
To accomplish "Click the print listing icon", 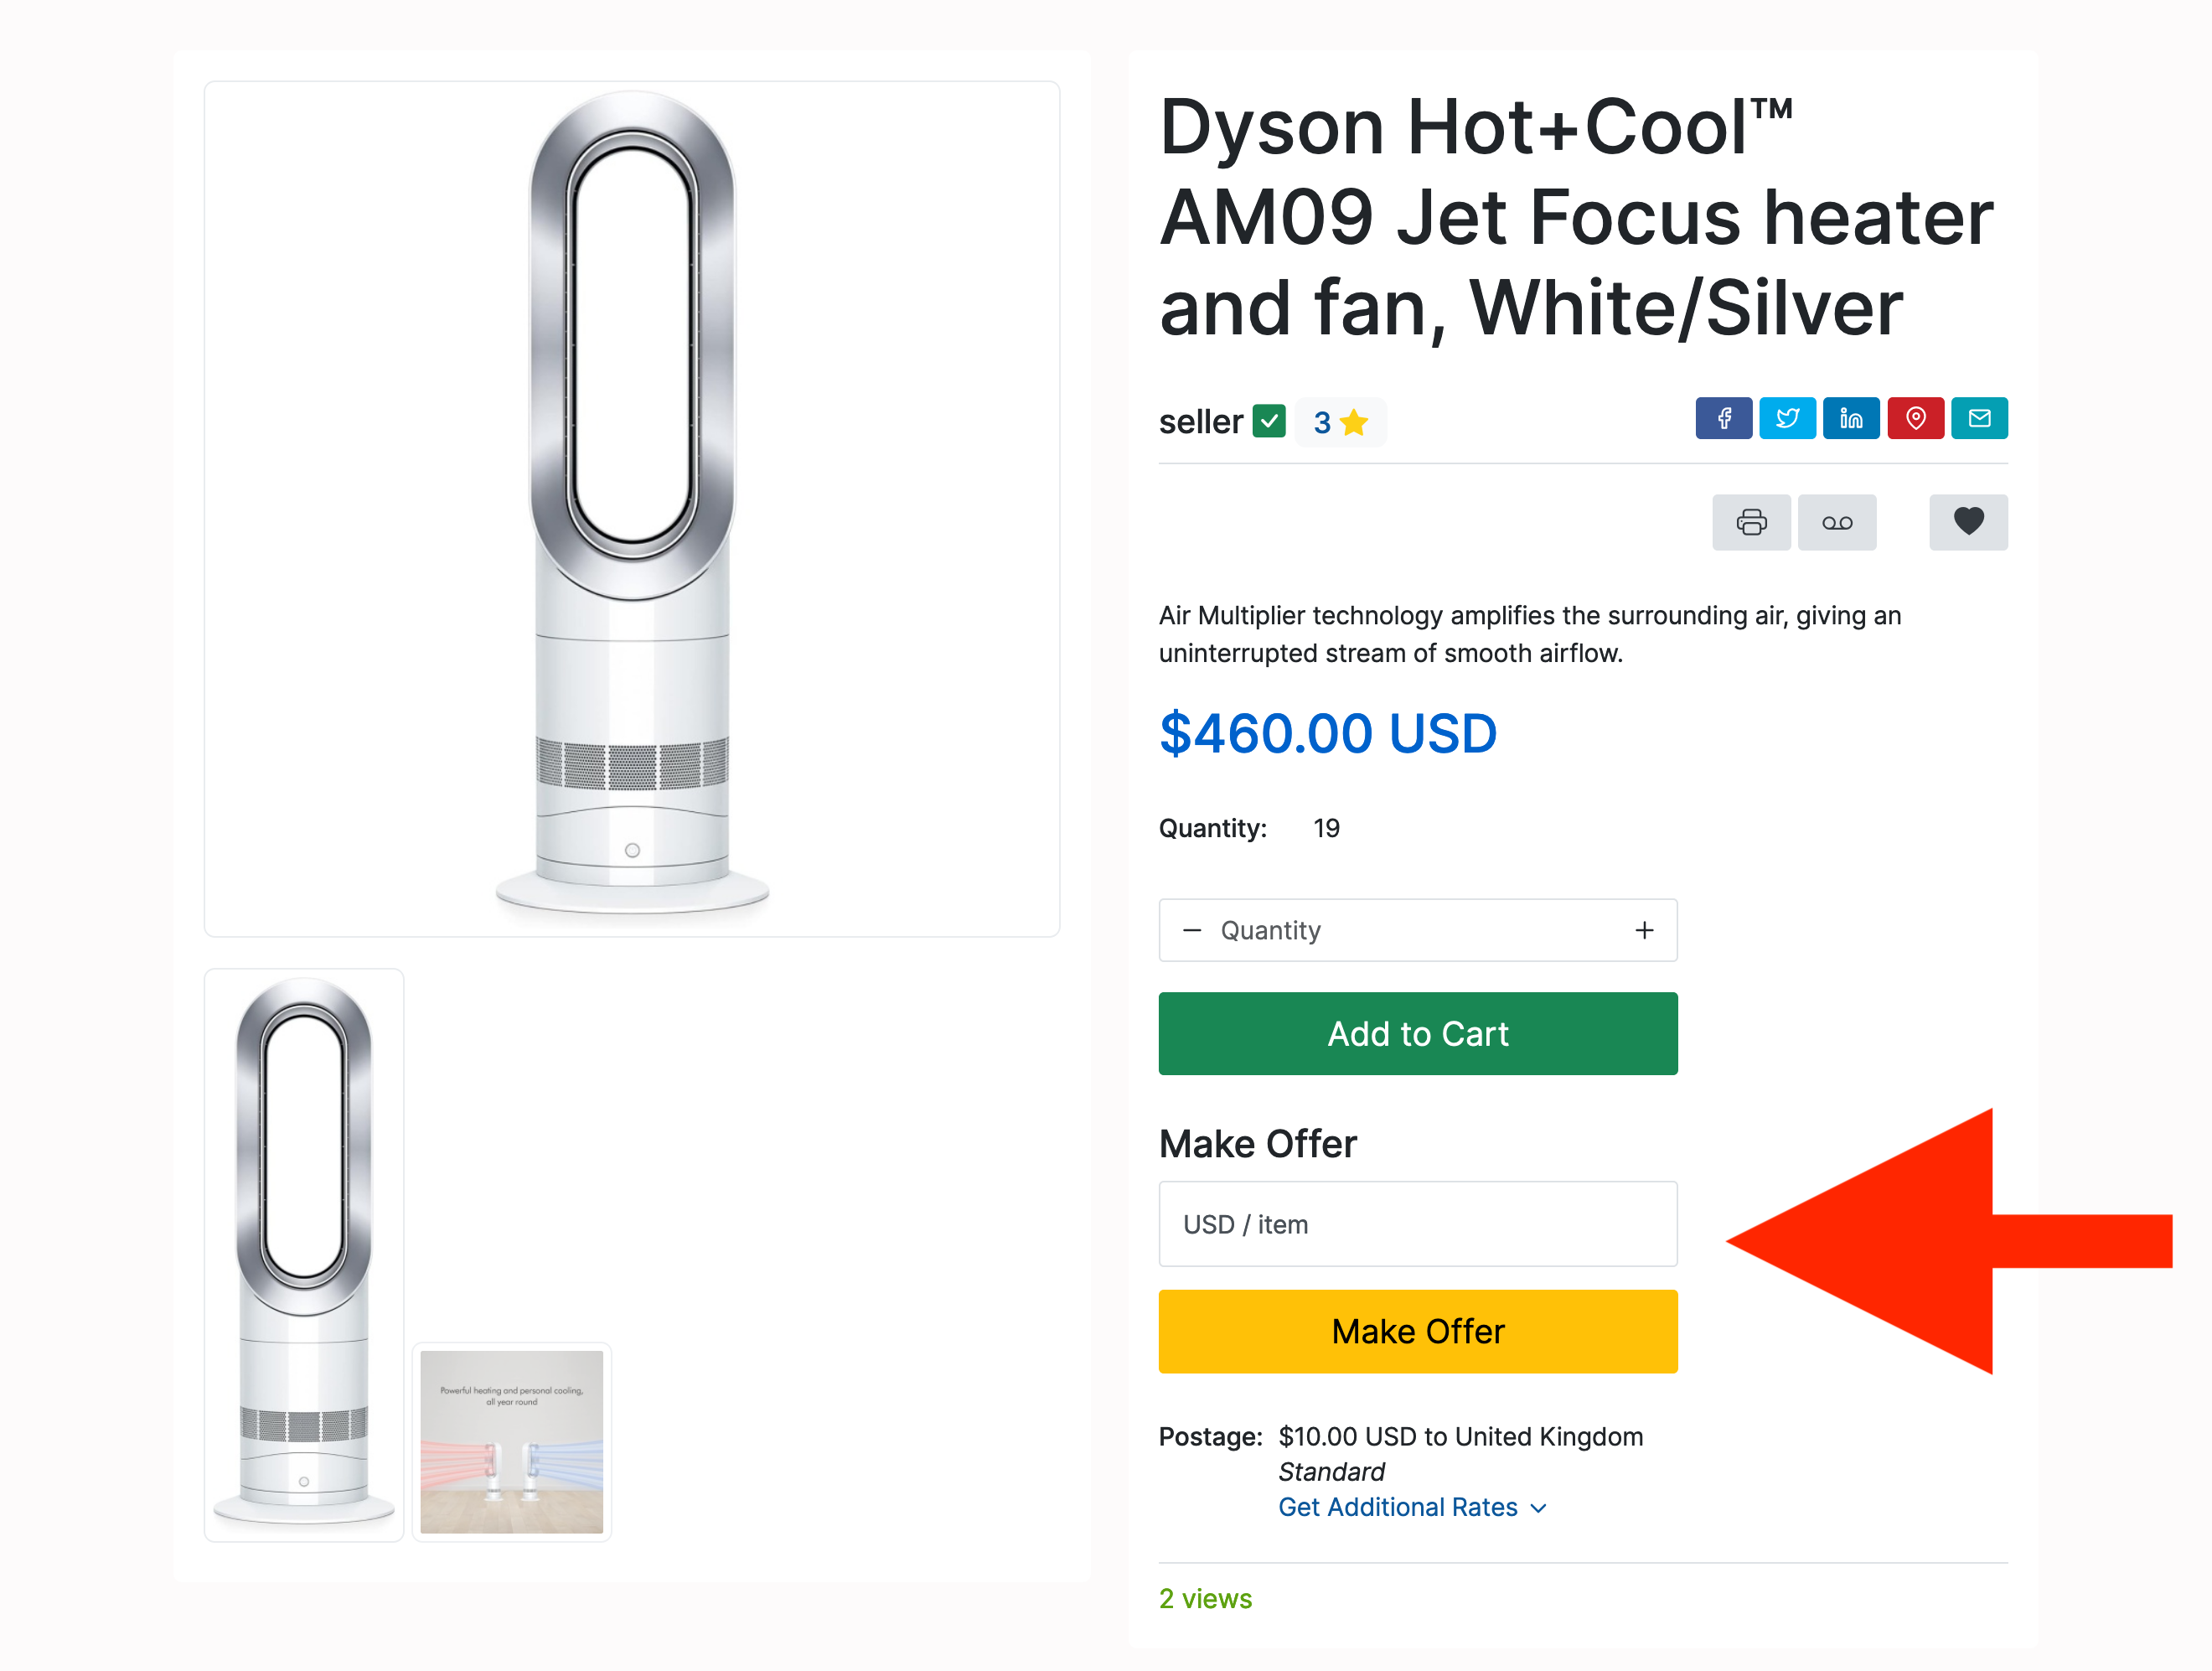I will [x=1751, y=522].
